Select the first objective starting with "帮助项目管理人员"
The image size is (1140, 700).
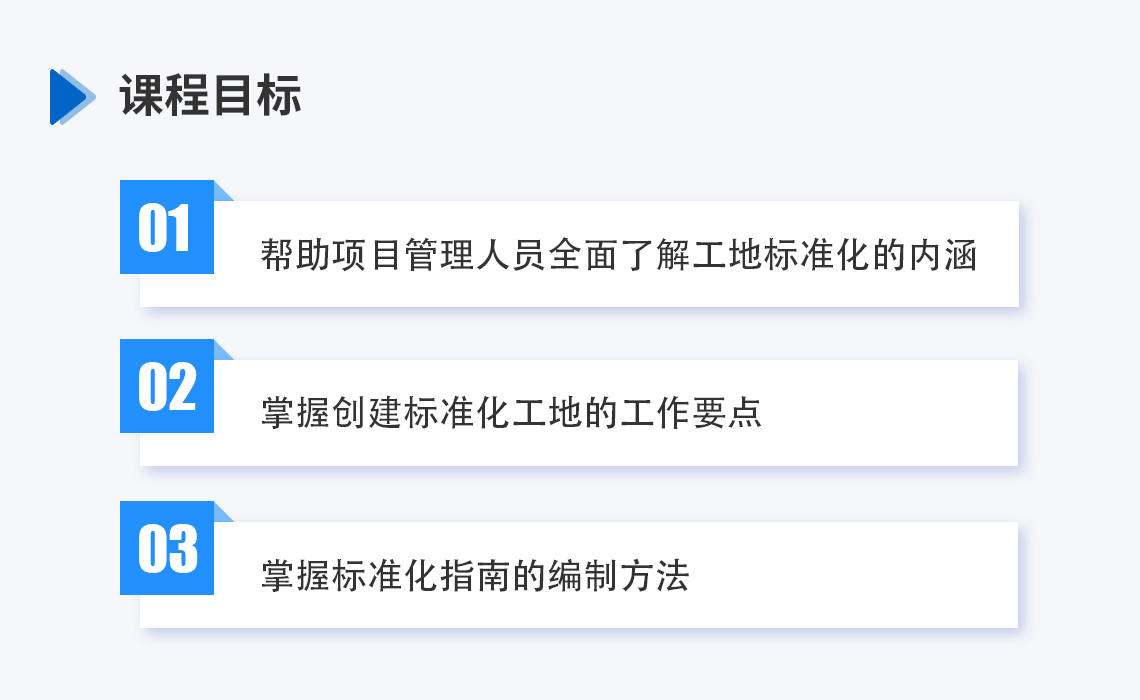click(x=618, y=256)
